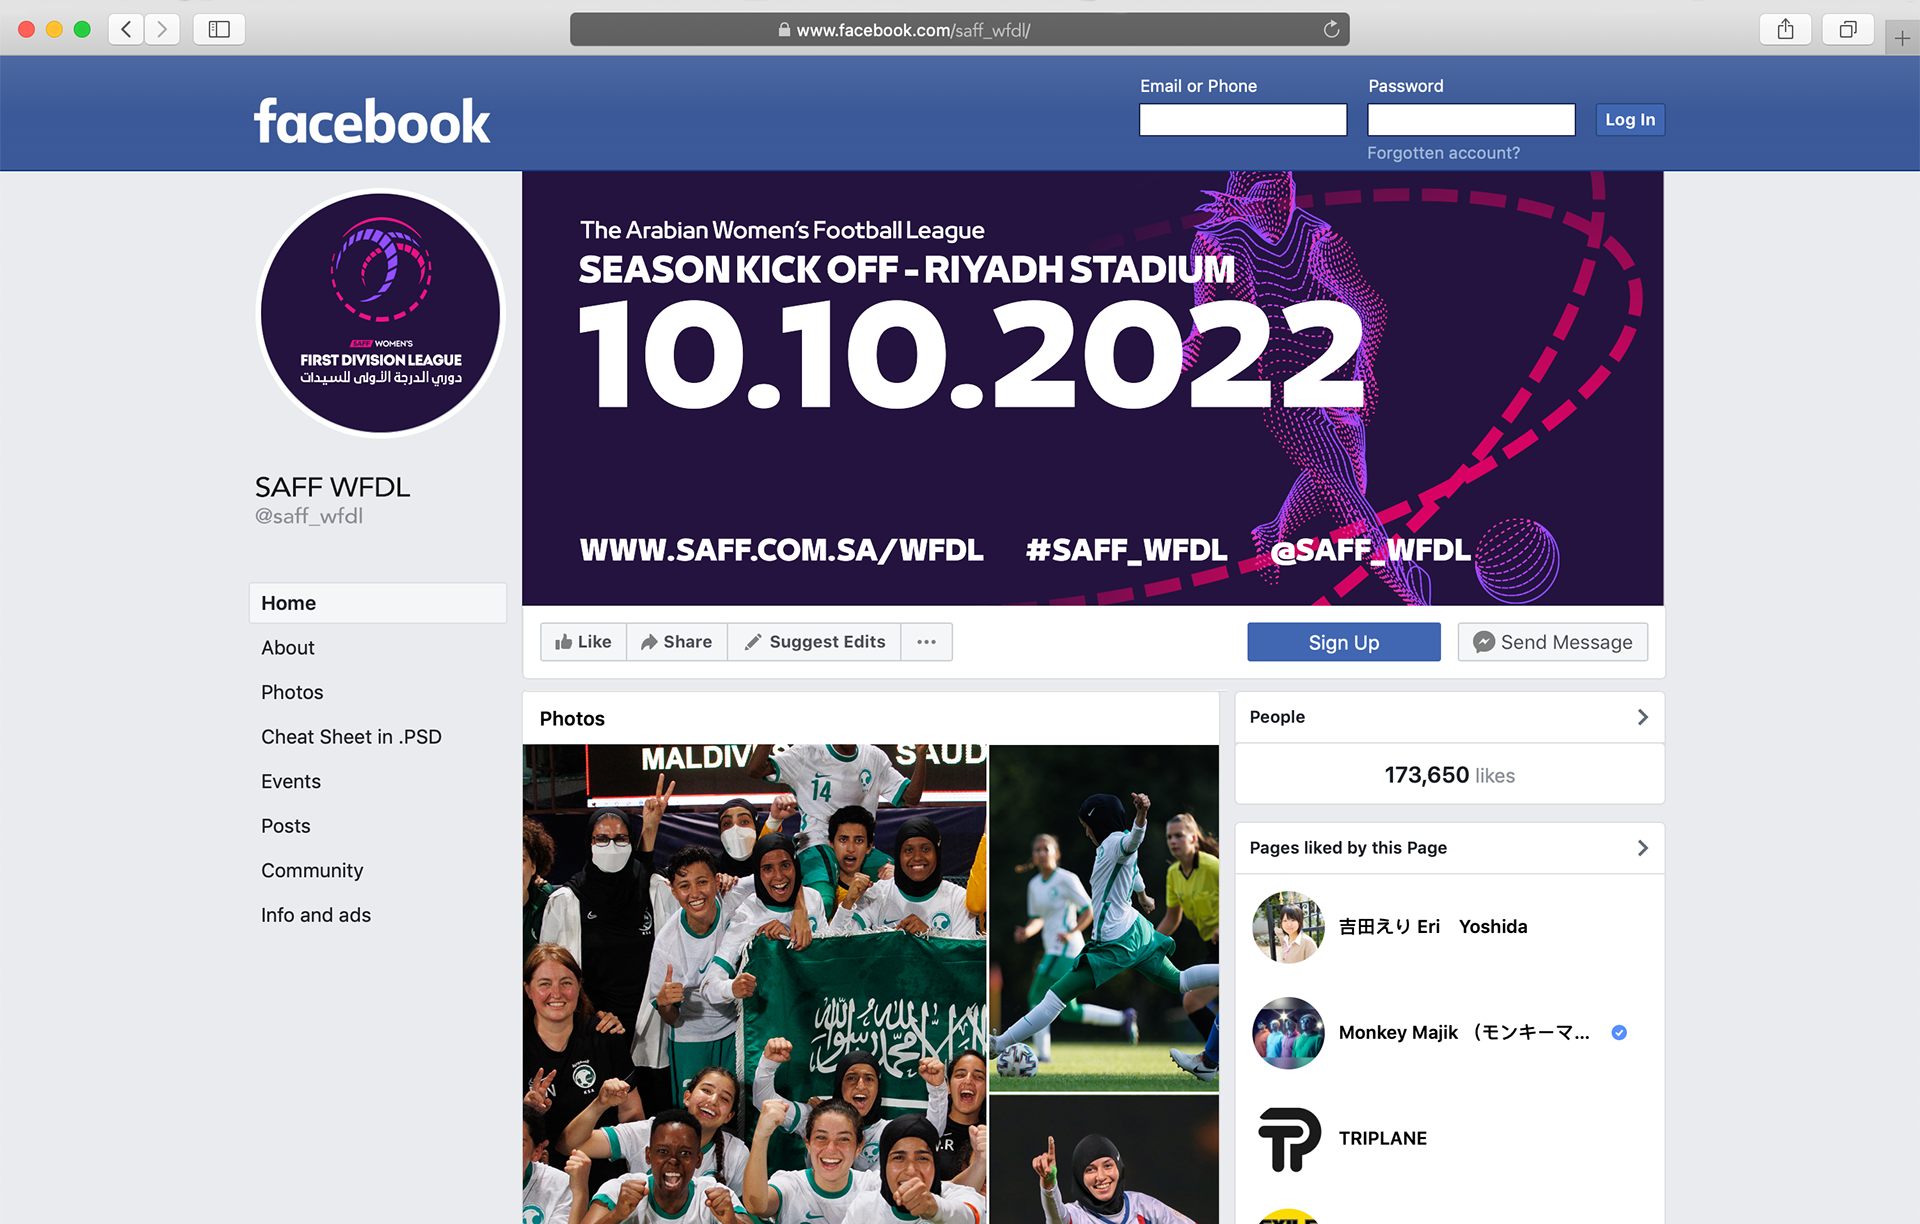Viewport: 1920px width, 1224px height.
Task: Click the Password input field
Action: point(1471,120)
